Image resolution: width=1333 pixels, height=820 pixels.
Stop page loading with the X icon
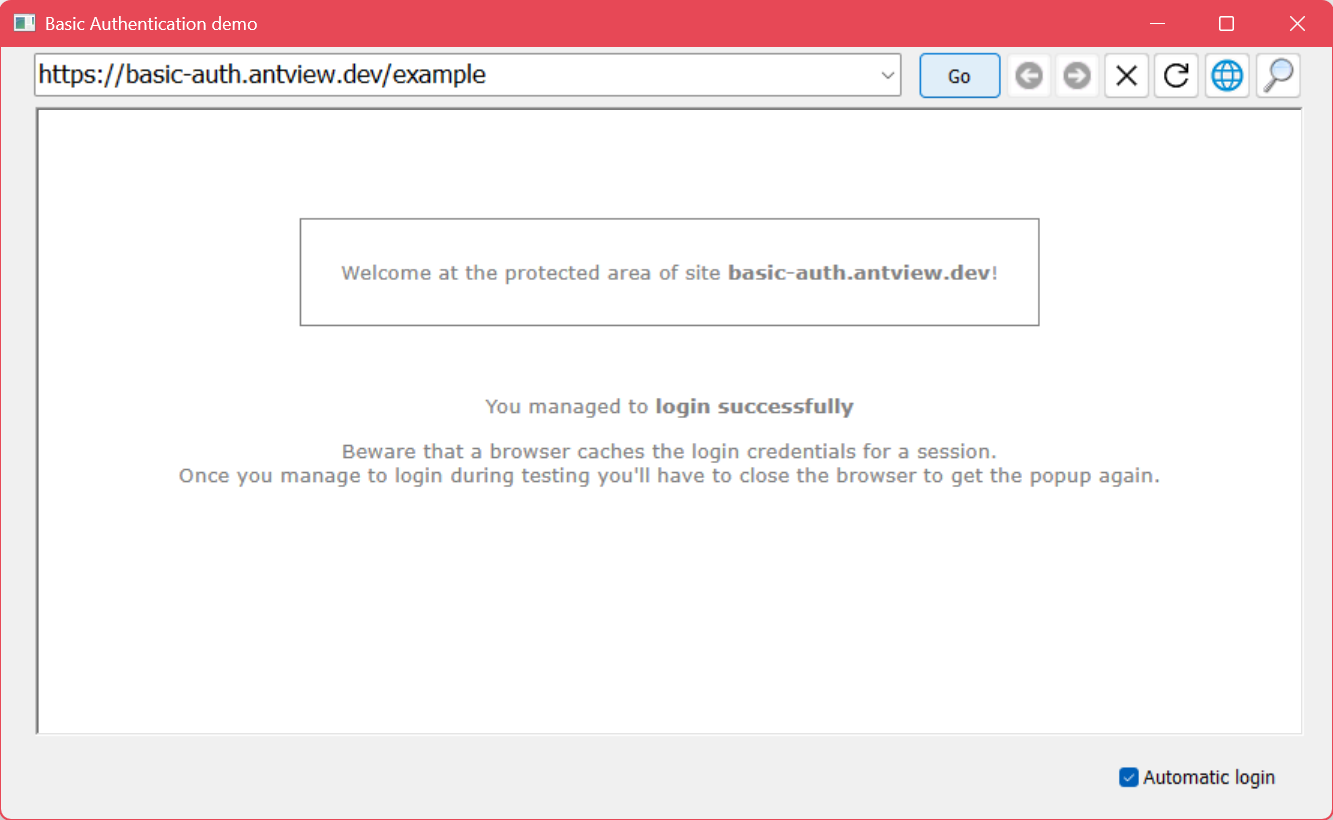(x=1126, y=76)
